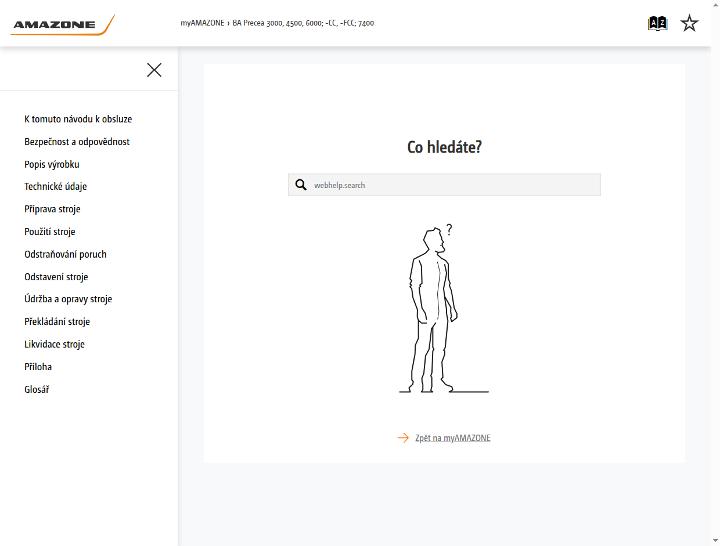720x546 pixels.
Task: Click the AMAZONE logo
Action: (62, 25)
